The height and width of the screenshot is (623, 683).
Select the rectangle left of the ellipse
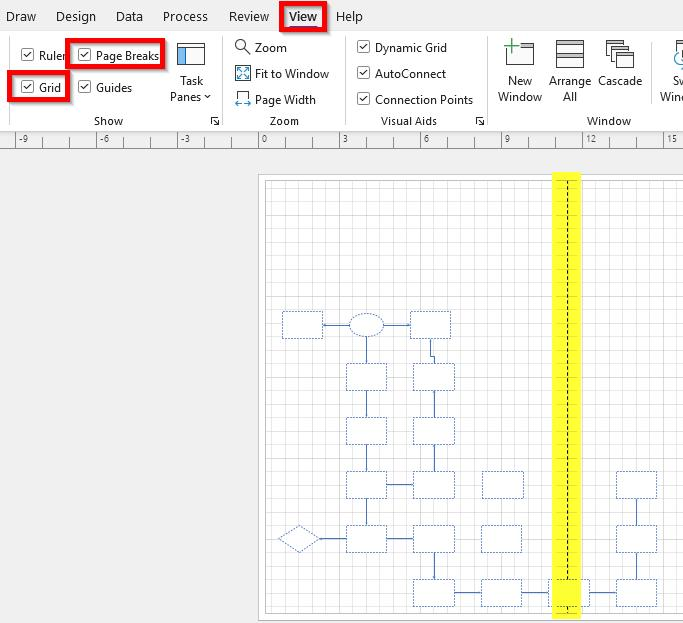(x=302, y=325)
